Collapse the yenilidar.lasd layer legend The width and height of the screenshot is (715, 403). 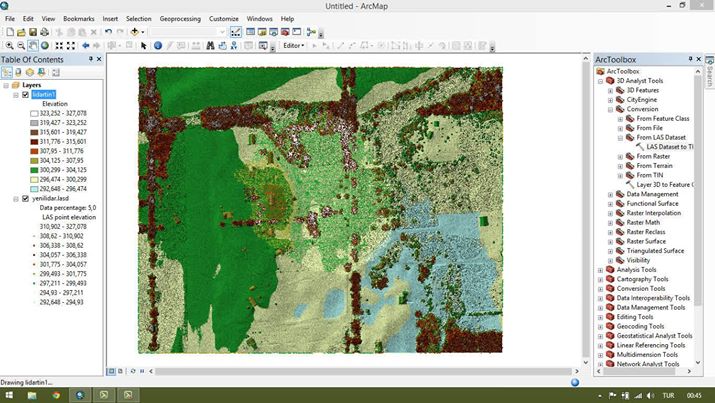[x=16, y=199]
